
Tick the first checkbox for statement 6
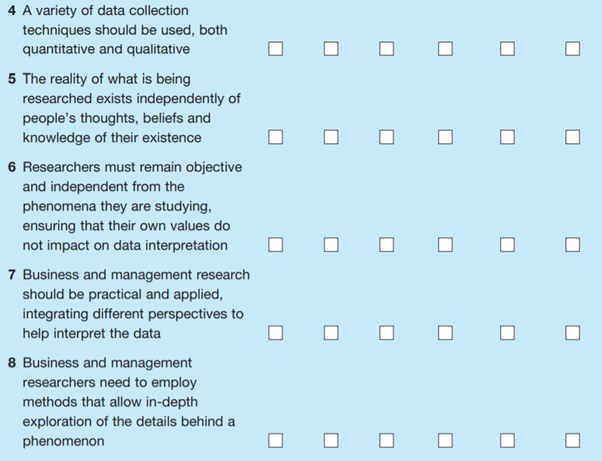tap(276, 245)
